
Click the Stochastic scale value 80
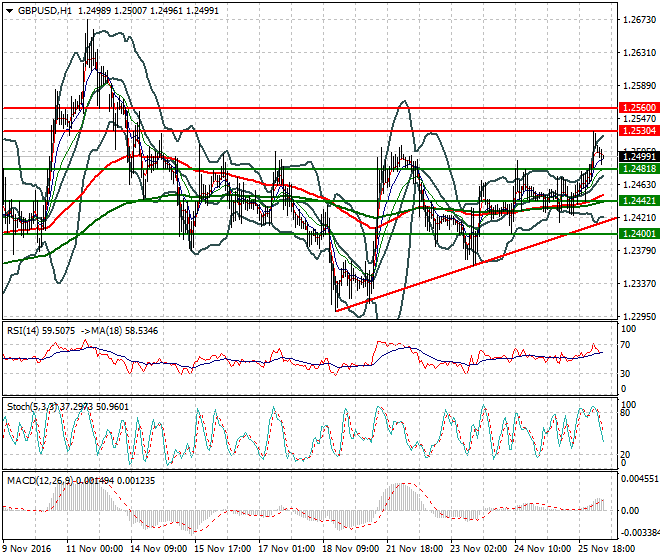pos(625,413)
